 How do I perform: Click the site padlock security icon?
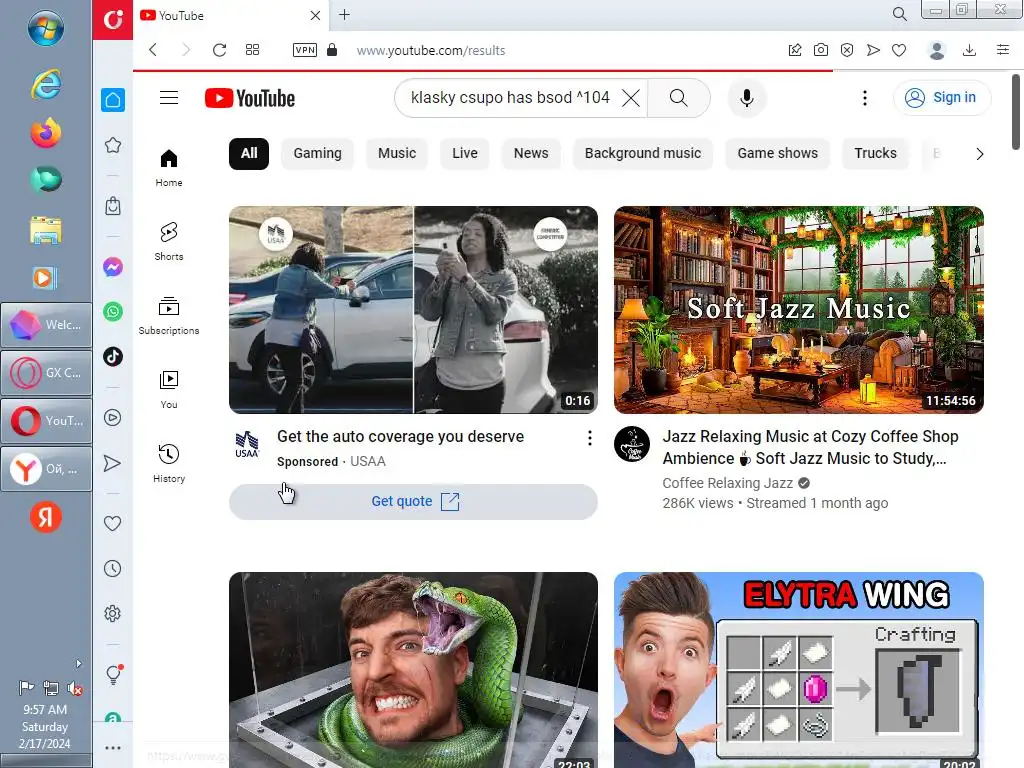tap(332, 50)
